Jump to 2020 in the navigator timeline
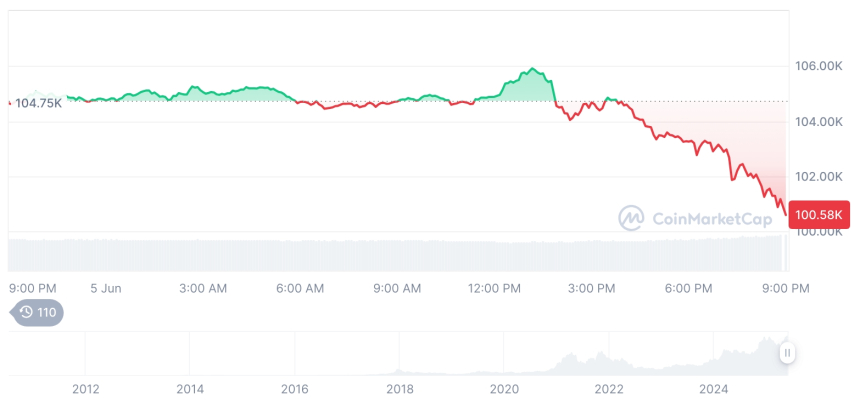Viewport: 860px width, 401px height. 504,389
